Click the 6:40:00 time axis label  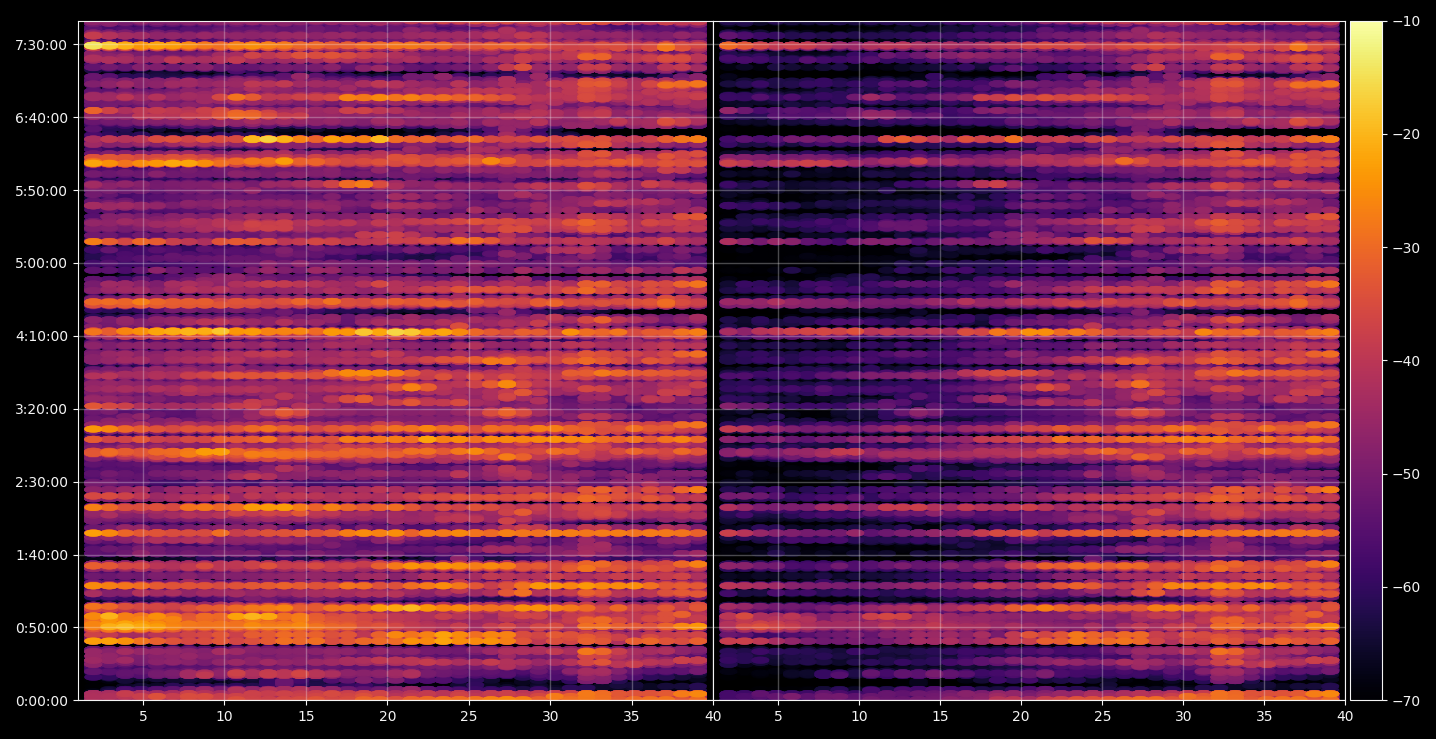point(41,117)
